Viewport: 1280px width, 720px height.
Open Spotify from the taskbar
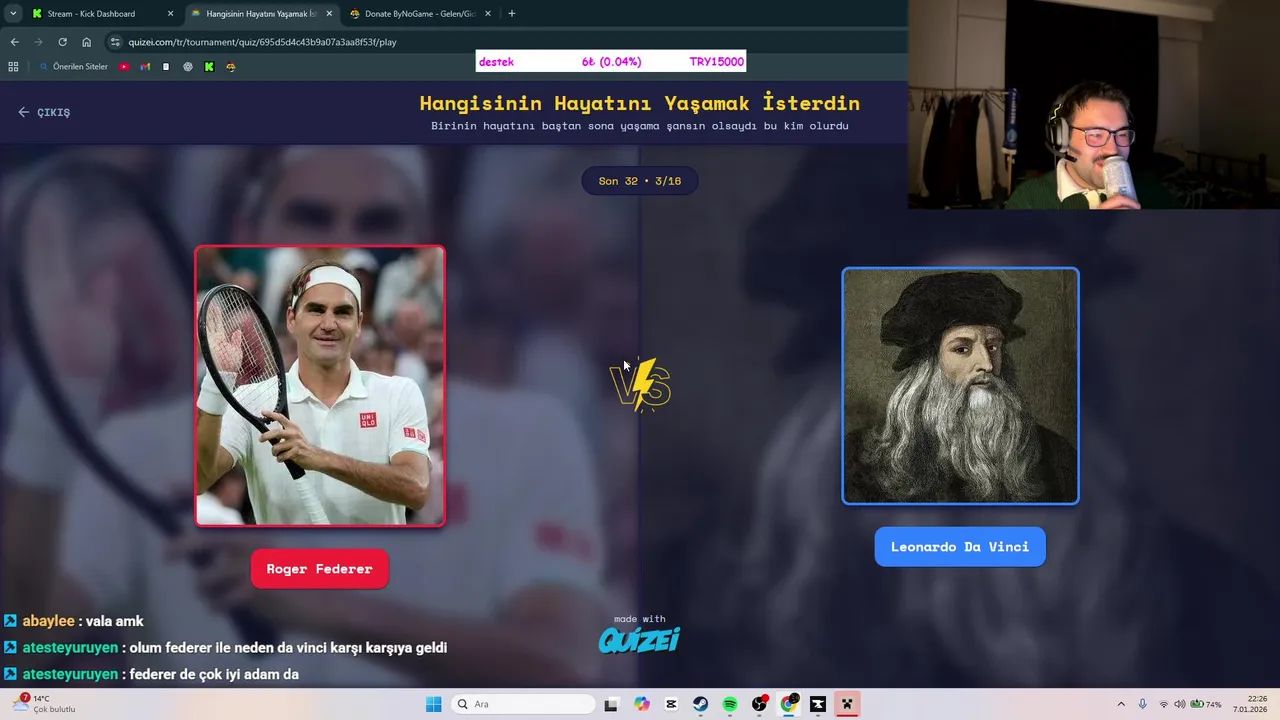click(x=730, y=704)
